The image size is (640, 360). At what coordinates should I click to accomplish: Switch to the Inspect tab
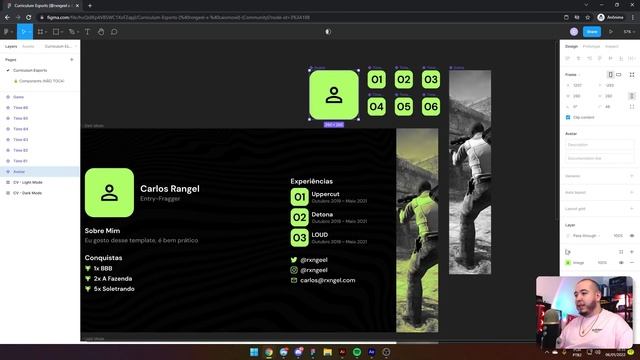click(x=612, y=47)
